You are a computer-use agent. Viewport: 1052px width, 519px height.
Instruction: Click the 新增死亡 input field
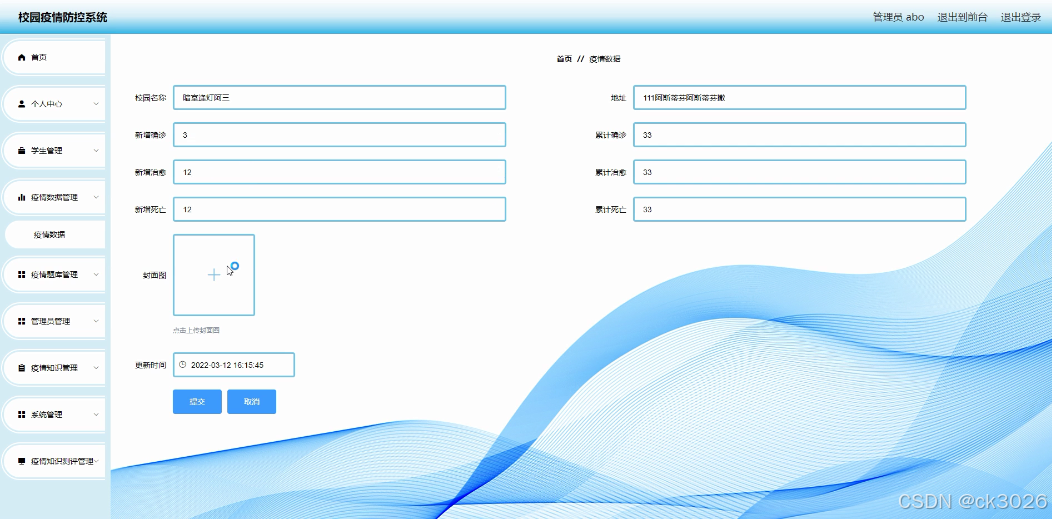339,209
